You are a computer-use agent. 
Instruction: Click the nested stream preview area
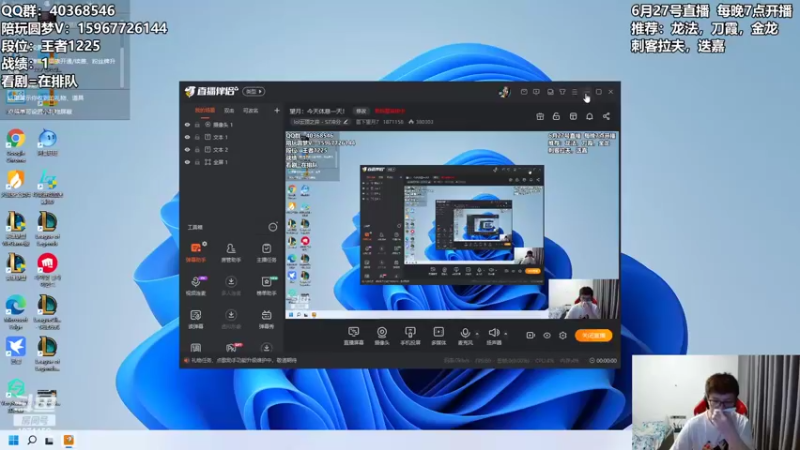(452, 224)
